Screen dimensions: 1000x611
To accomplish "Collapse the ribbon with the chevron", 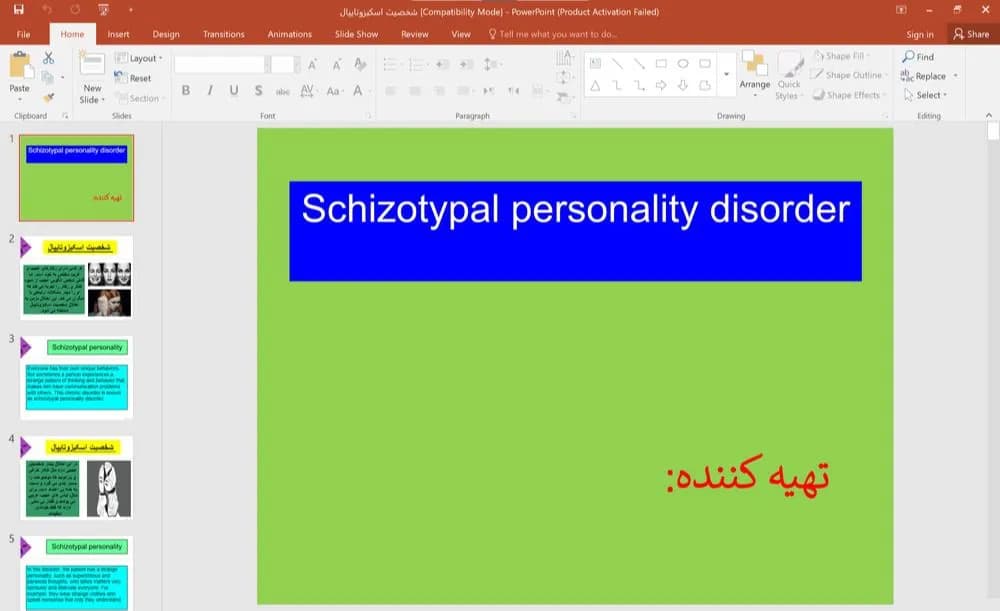I will point(989,115).
